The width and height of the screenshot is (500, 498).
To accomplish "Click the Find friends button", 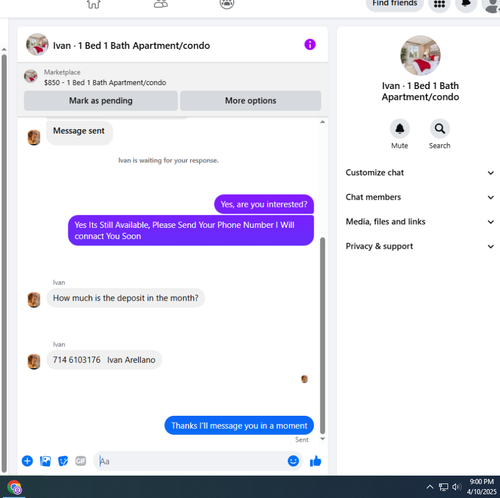I will pos(395,4).
